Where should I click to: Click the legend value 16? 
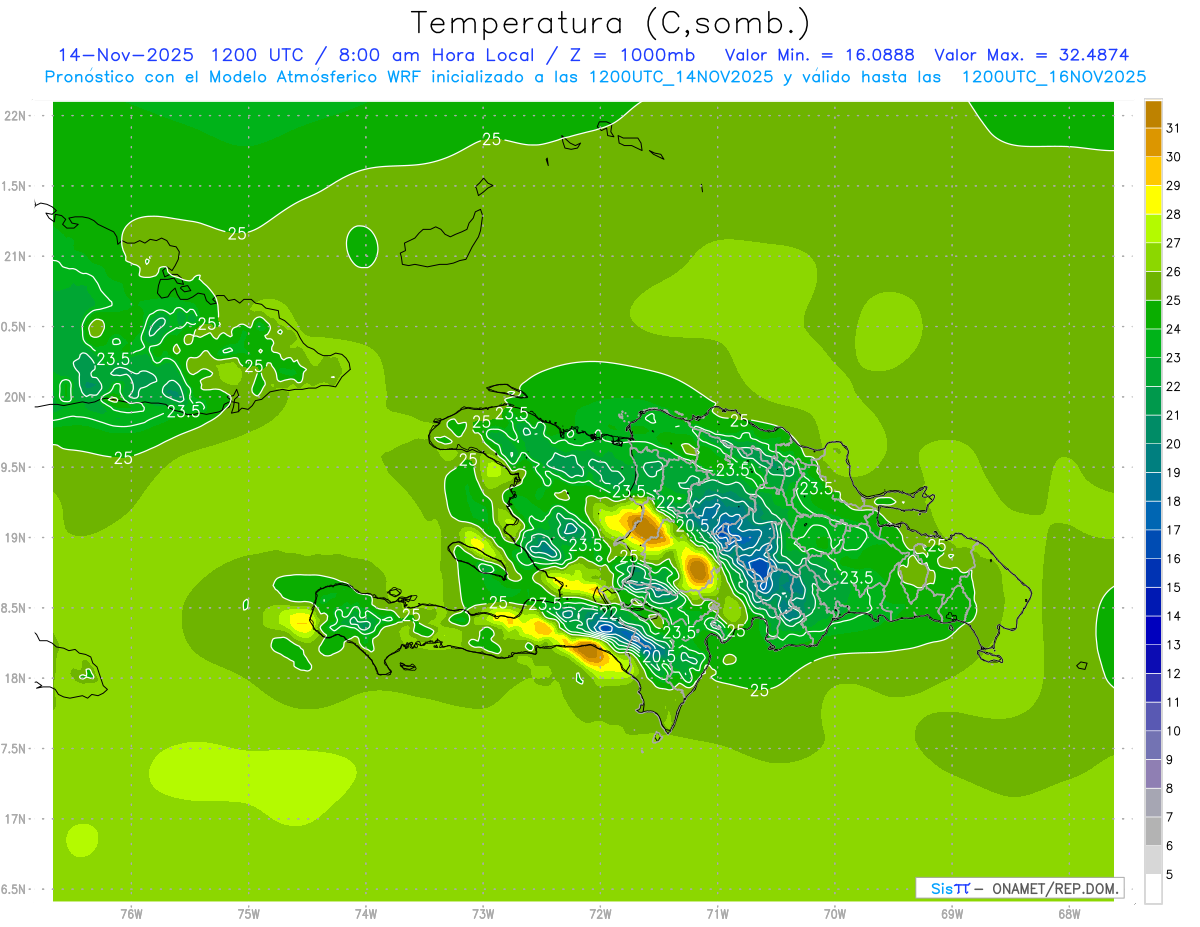click(x=1173, y=558)
